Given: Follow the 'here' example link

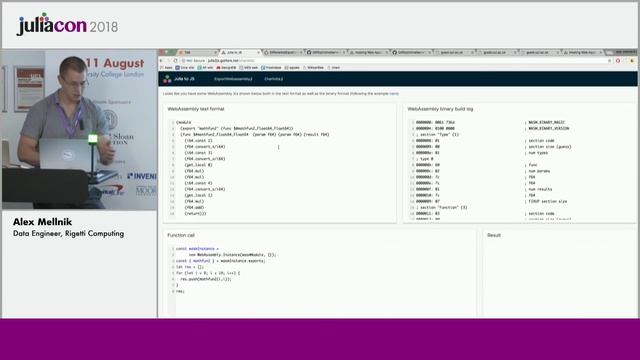Looking at the screenshot, I should 394,93.
